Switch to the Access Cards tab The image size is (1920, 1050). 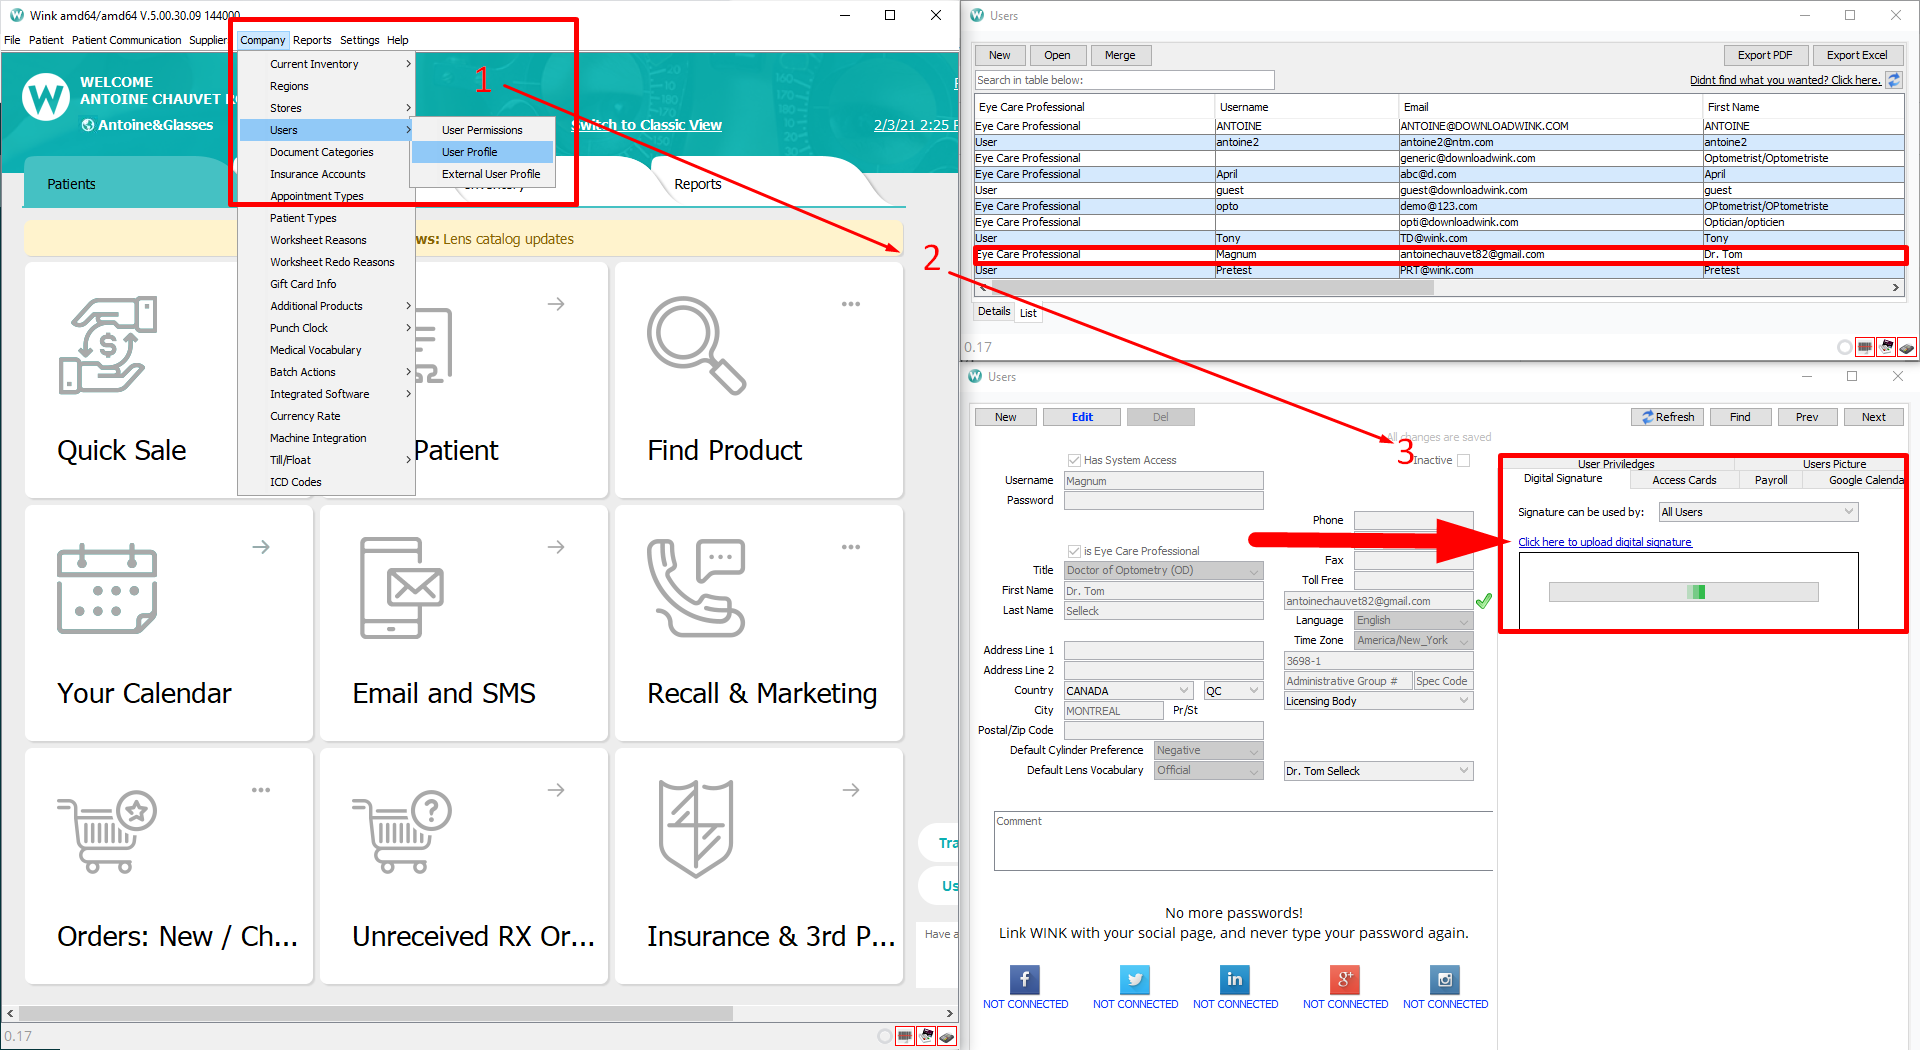point(1684,480)
